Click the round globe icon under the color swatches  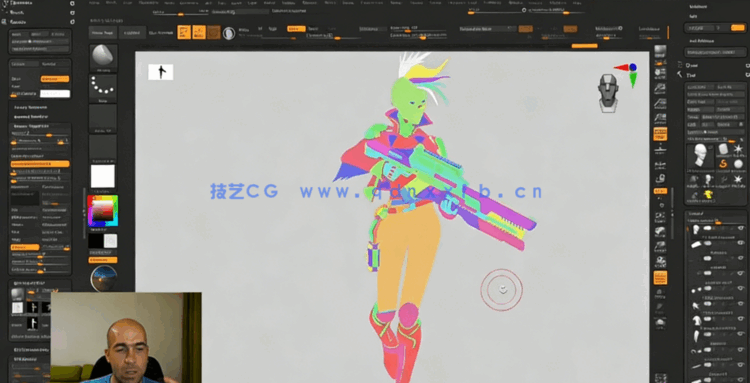pyautogui.click(x=103, y=279)
